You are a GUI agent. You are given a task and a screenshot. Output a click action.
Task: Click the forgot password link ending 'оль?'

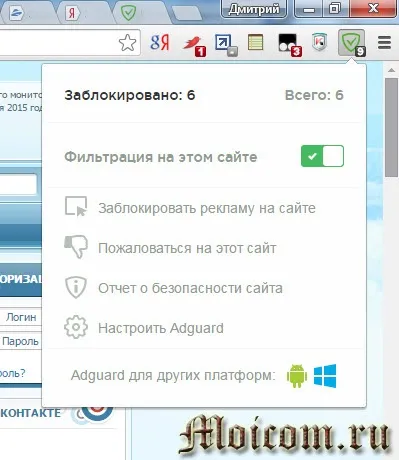[13, 373]
